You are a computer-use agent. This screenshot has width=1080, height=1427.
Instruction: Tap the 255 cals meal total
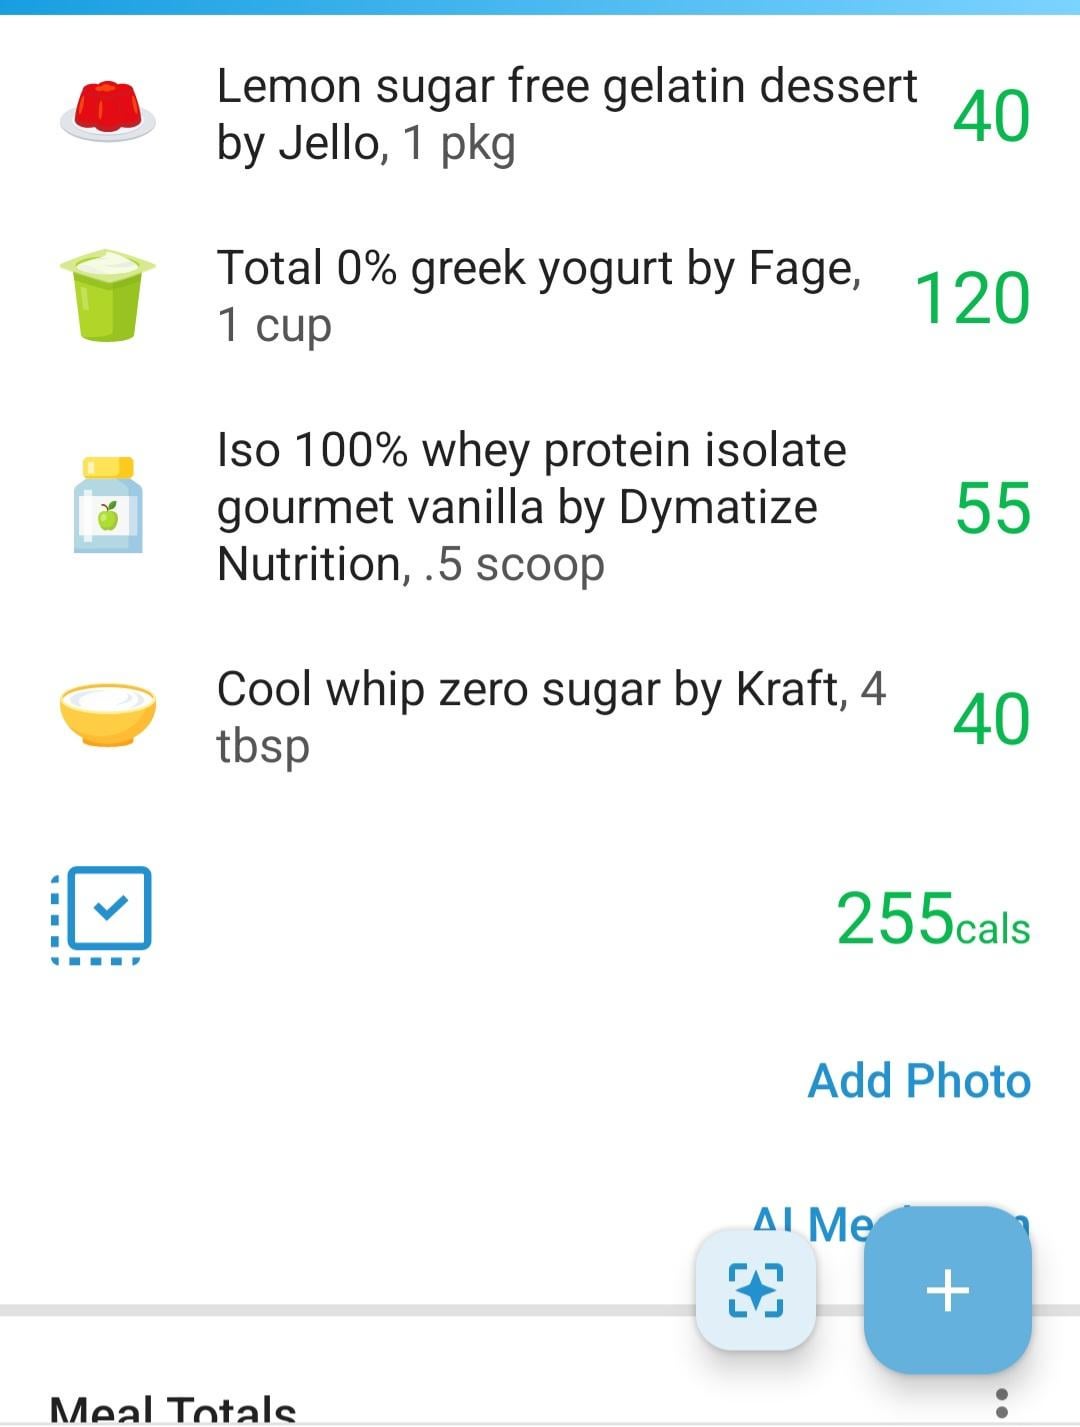932,918
